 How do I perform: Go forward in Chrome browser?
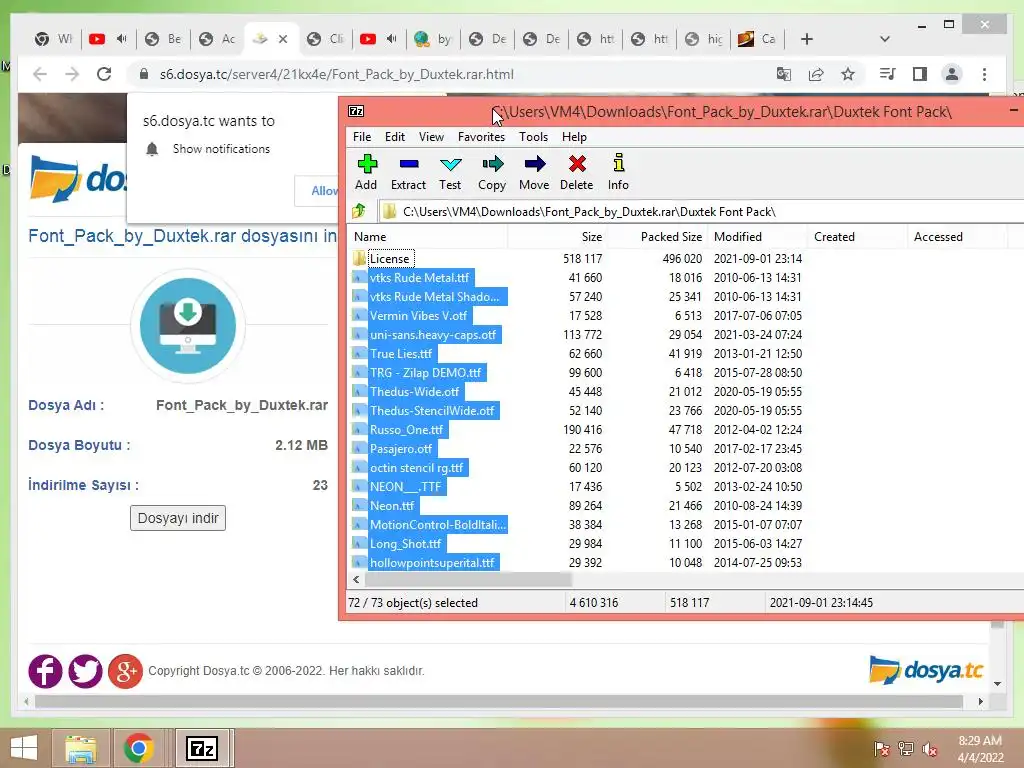[x=72, y=74]
